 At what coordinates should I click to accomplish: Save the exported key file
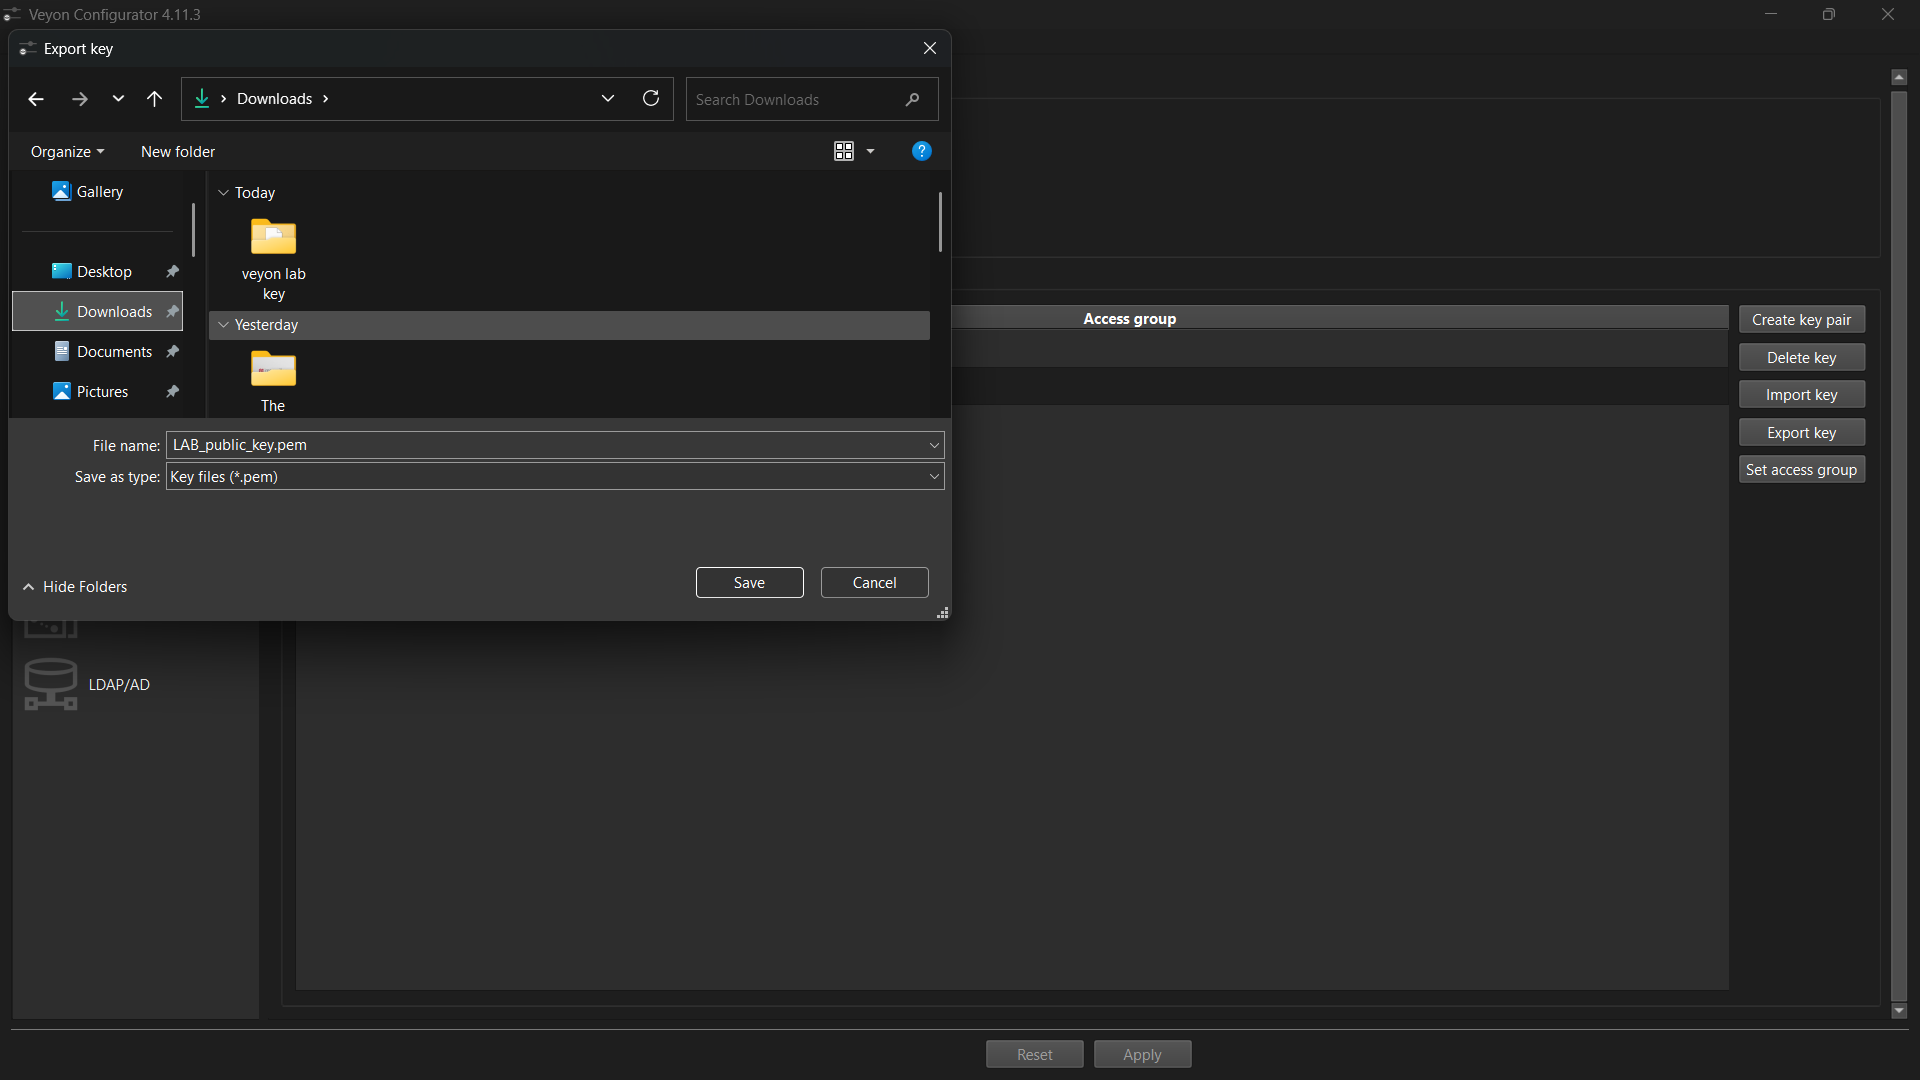(x=749, y=583)
